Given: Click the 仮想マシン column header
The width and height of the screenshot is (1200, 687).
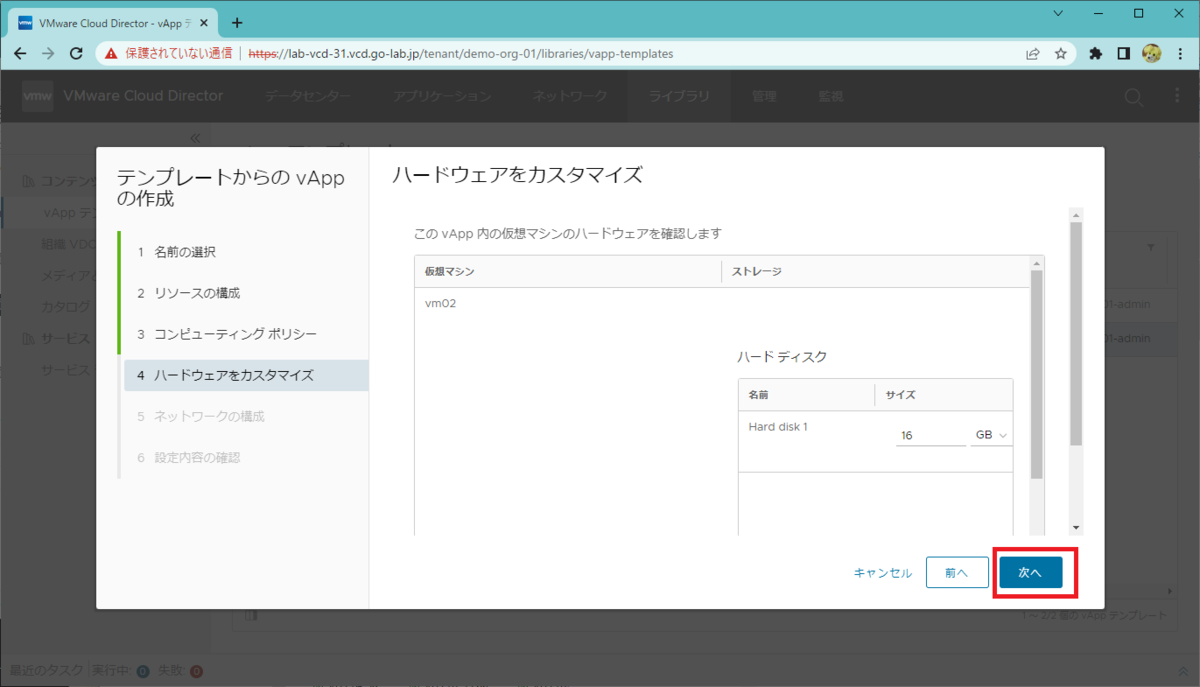Looking at the screenshot, I should (x=567, y=271).
